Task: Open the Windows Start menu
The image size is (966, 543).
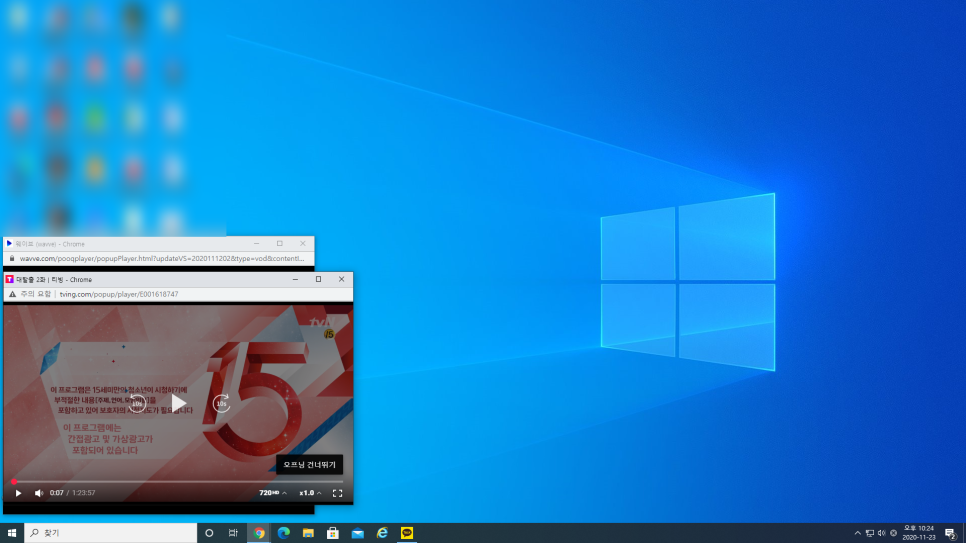Action: coord(12,533)
